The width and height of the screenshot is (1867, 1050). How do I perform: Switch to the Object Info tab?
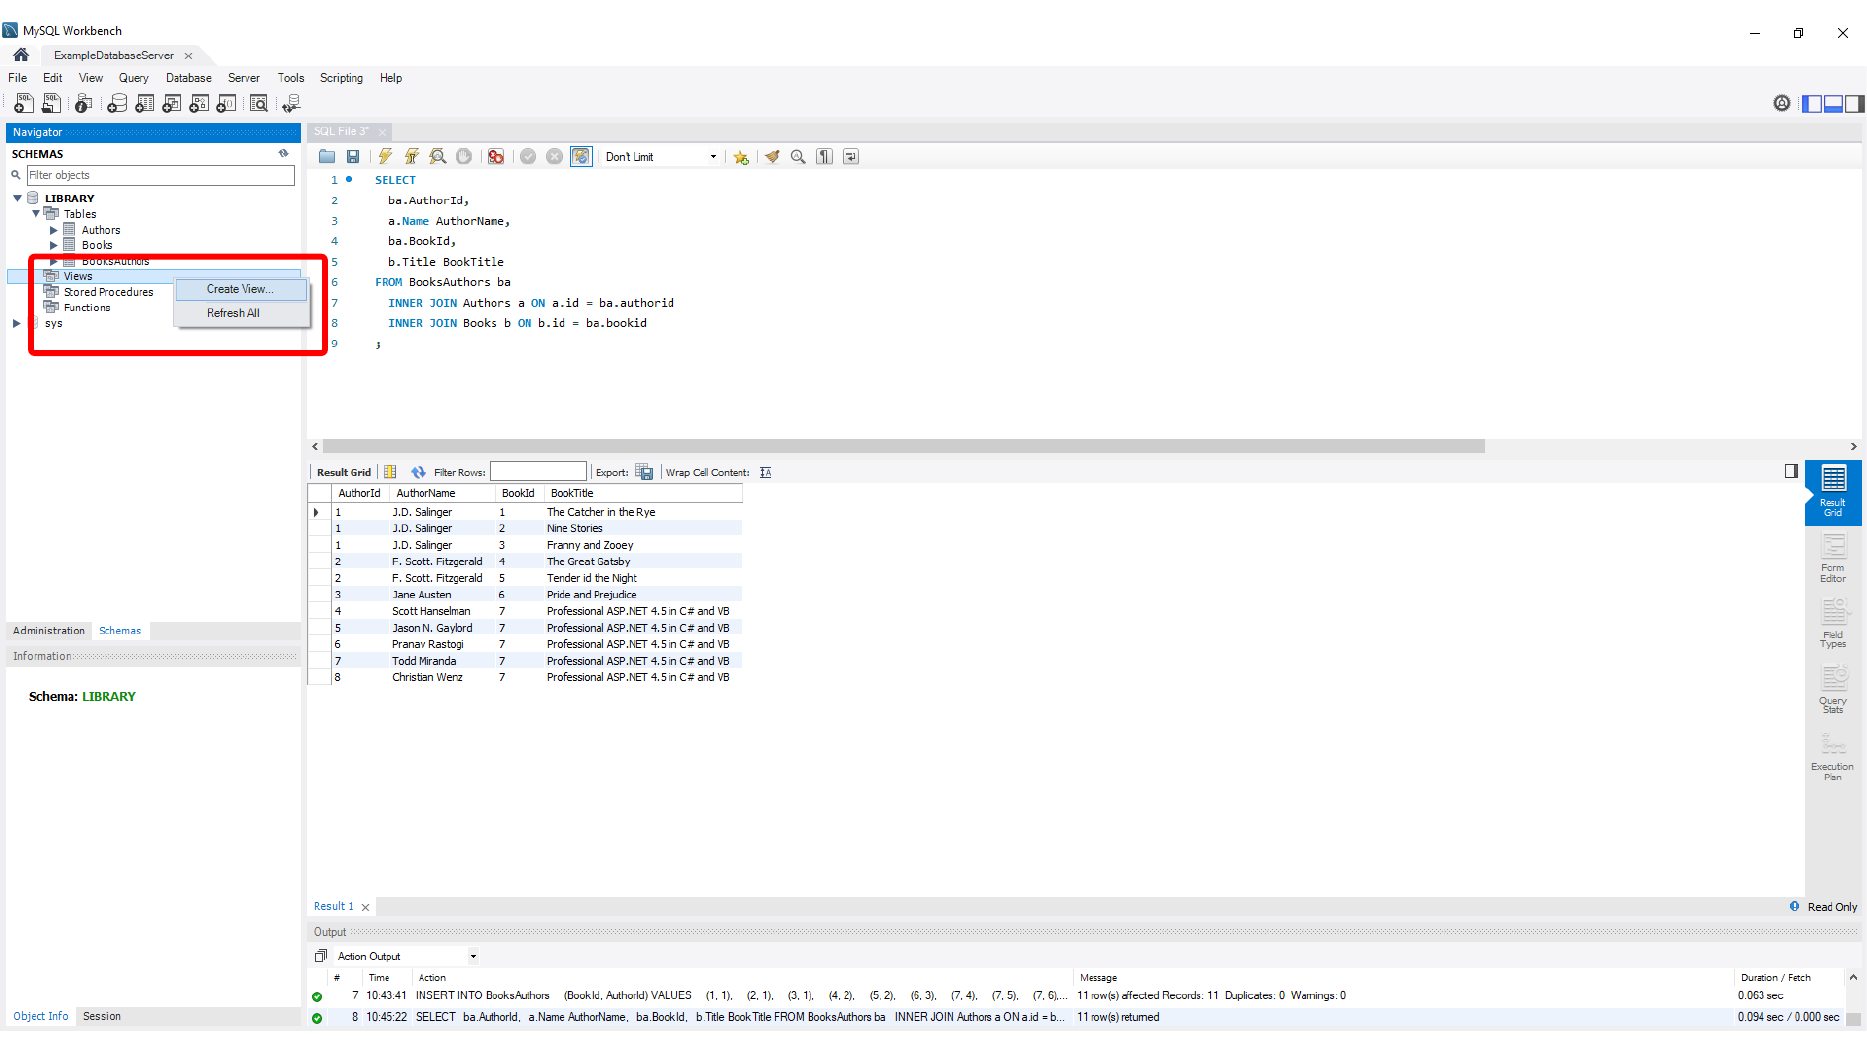point(41,1016)
